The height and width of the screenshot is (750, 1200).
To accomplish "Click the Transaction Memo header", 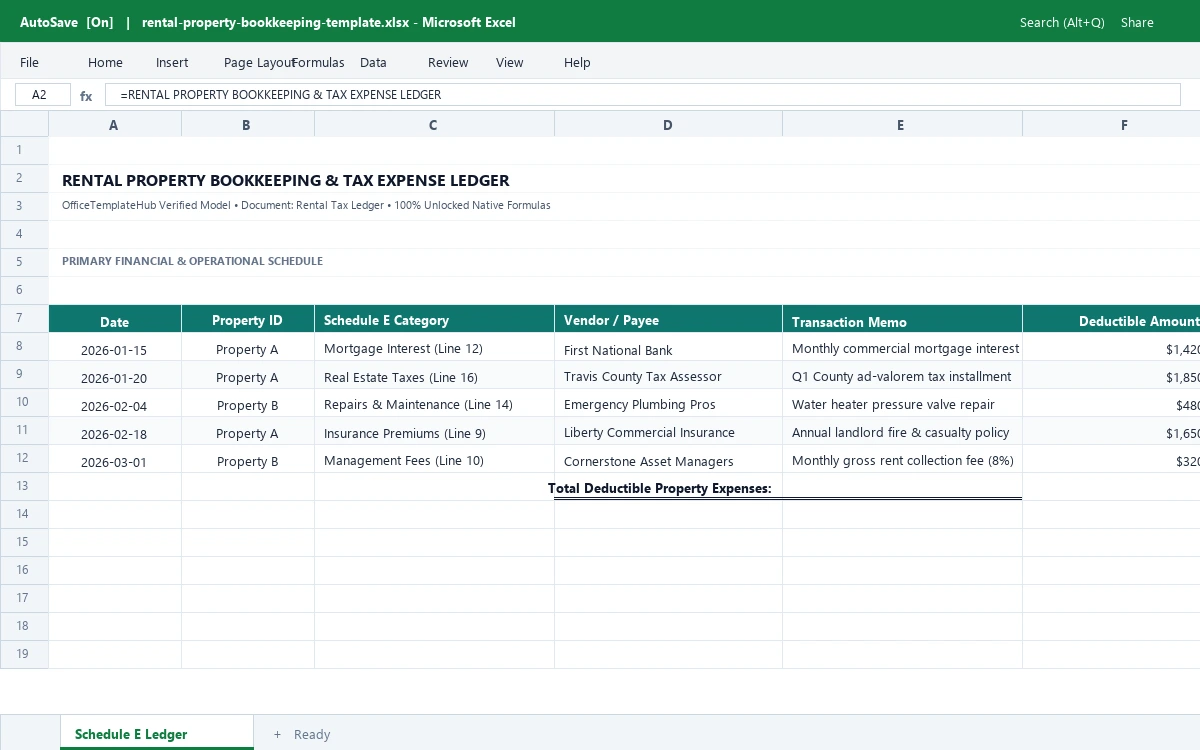I will pyautogui.click(x=901, y=319).
